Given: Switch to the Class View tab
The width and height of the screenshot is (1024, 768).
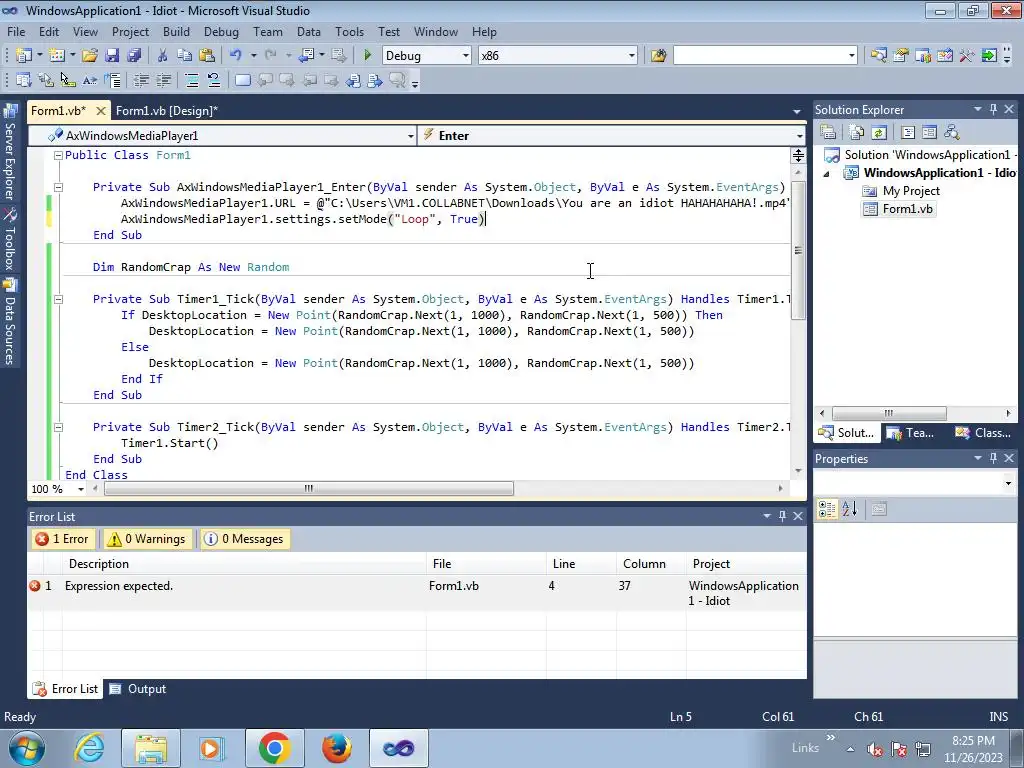Looking at the screenshot, I should click(x=982, y=433).
